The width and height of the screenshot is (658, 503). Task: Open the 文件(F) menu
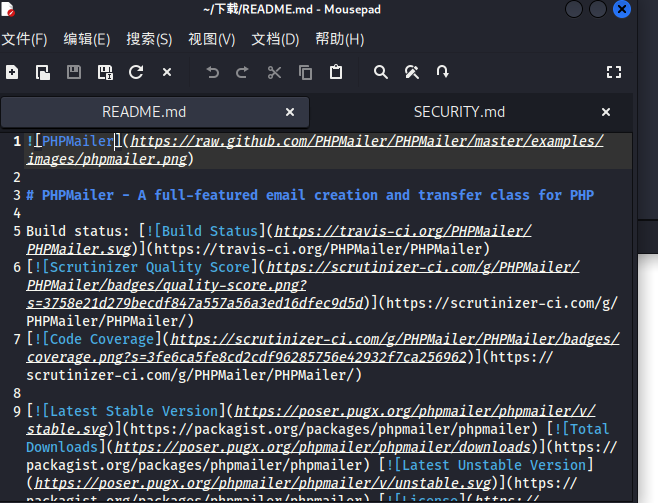pos(24,39)
